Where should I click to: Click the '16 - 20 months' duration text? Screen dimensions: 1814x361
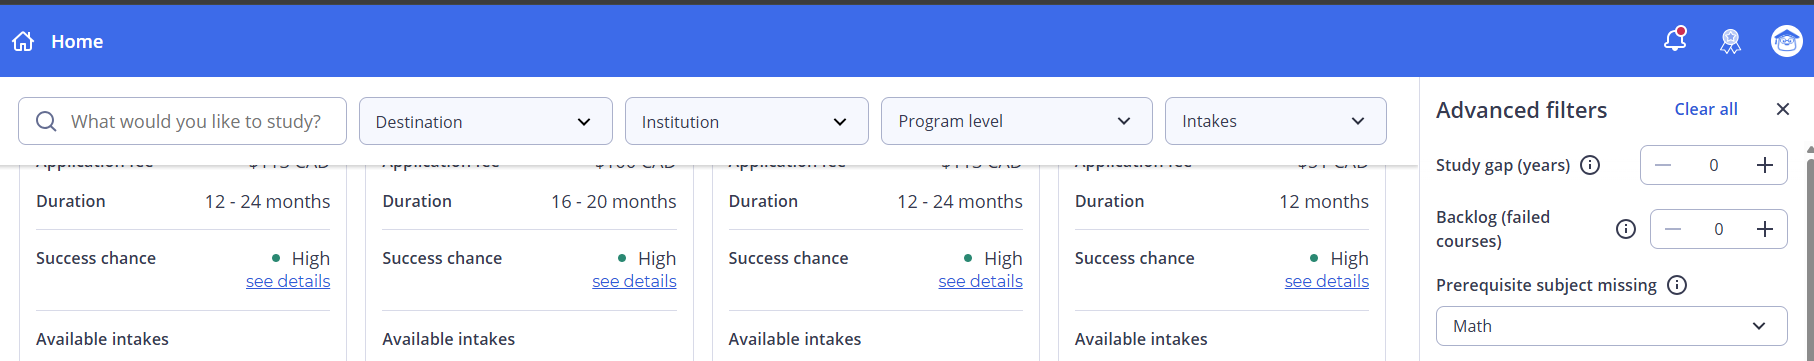614,201
